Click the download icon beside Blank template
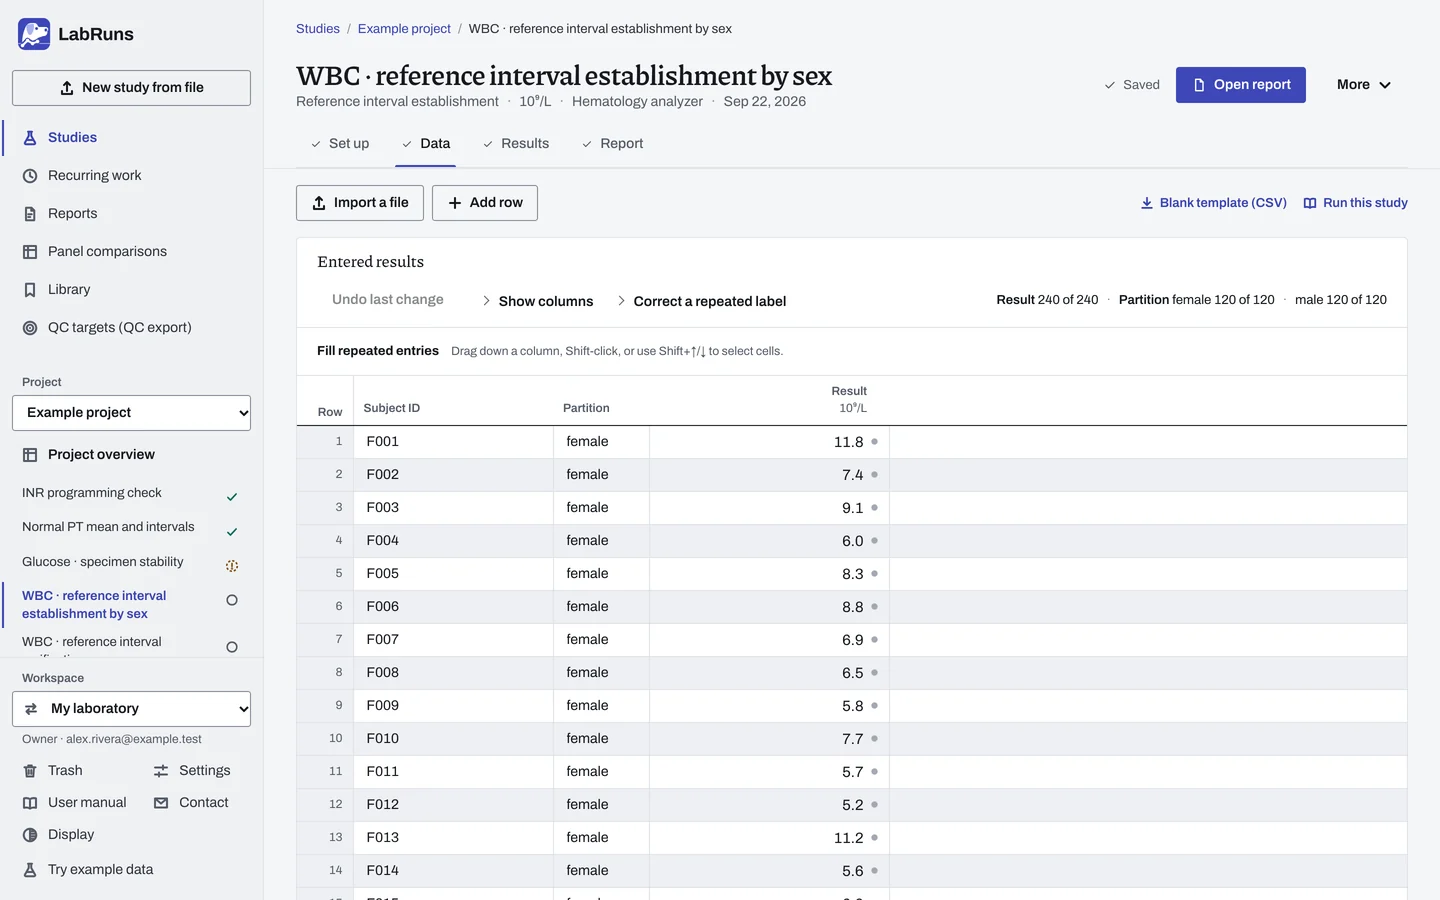Viewport: 1440px width, 900px height. pos(1147,203)
